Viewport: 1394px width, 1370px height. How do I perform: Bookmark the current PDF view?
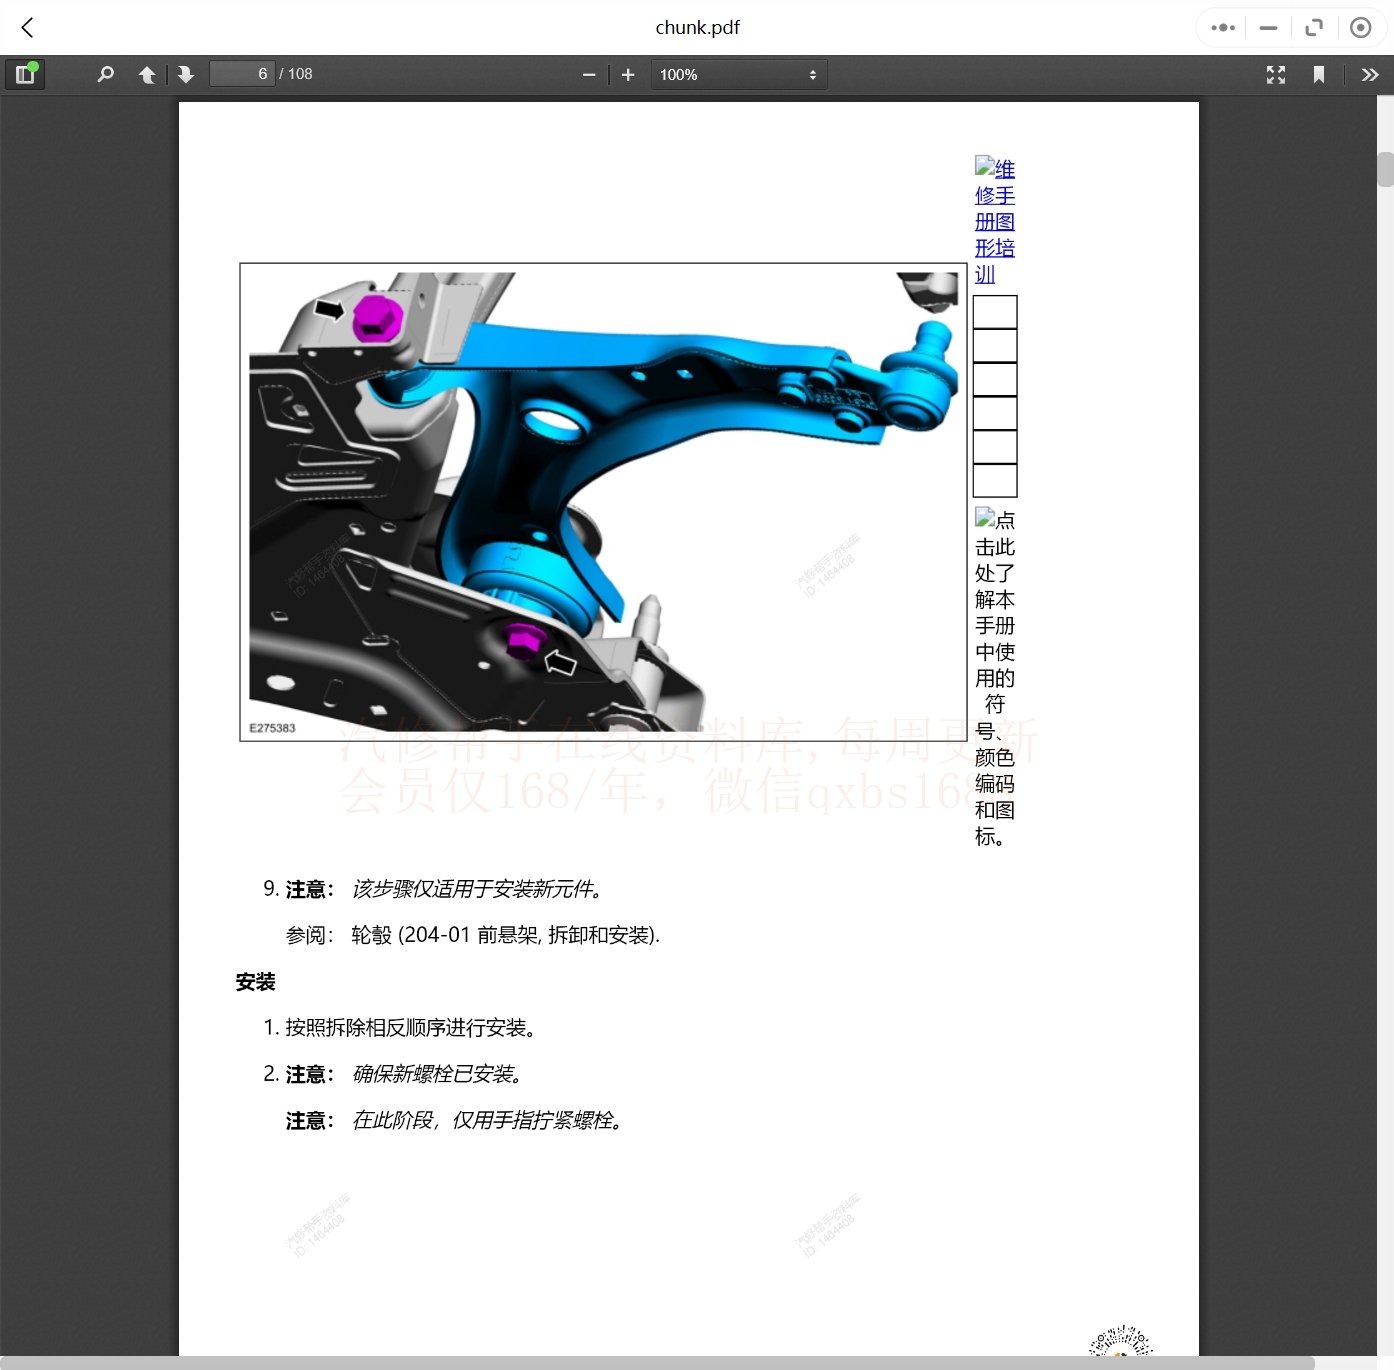tap(1319, 74)
